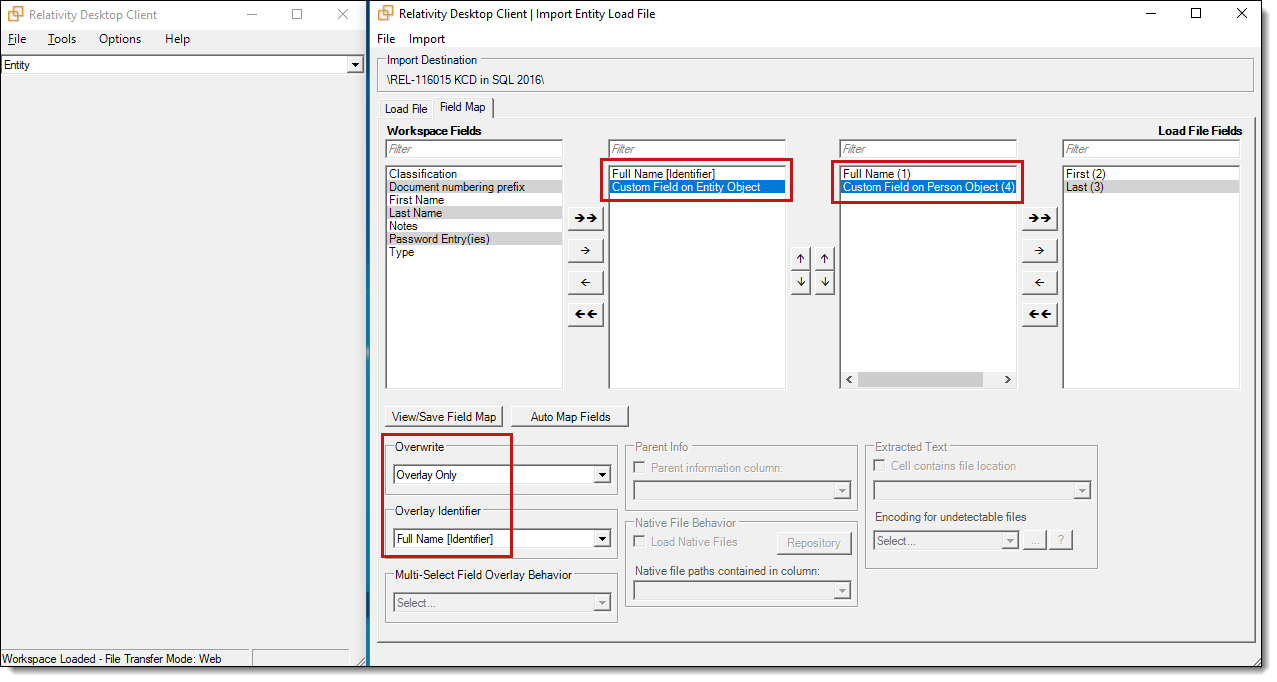Move mapped workspace field up with left up arrow
Image resolution: width=1277 pixels, height=682 pixels.
coord(800,259)
